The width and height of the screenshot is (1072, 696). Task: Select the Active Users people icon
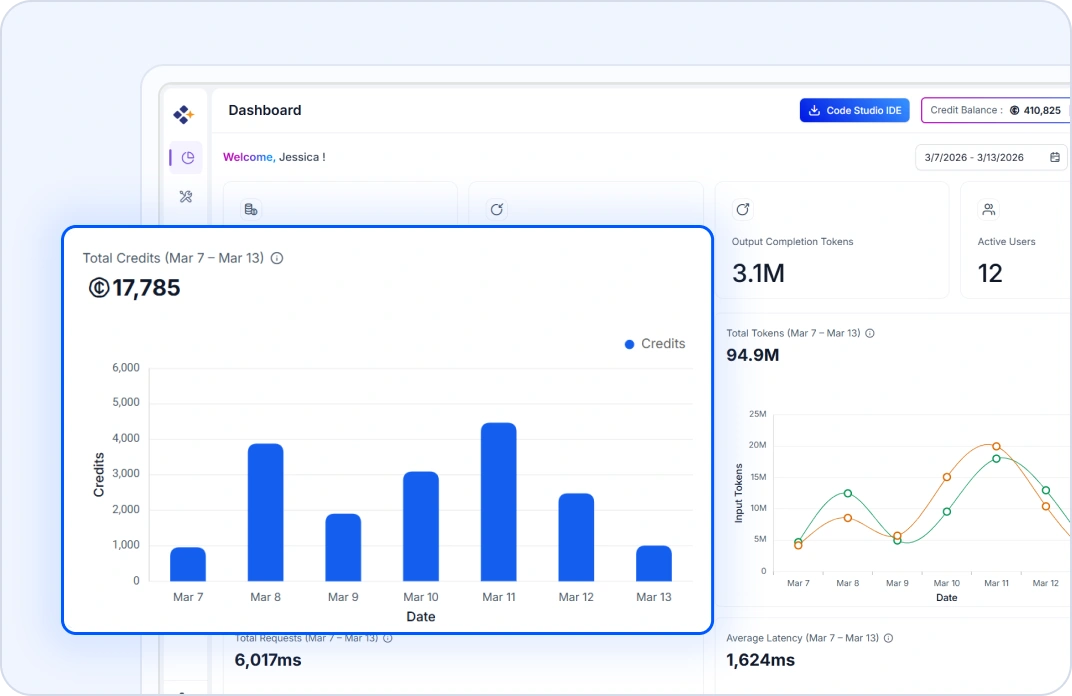(x=988, y=209)
